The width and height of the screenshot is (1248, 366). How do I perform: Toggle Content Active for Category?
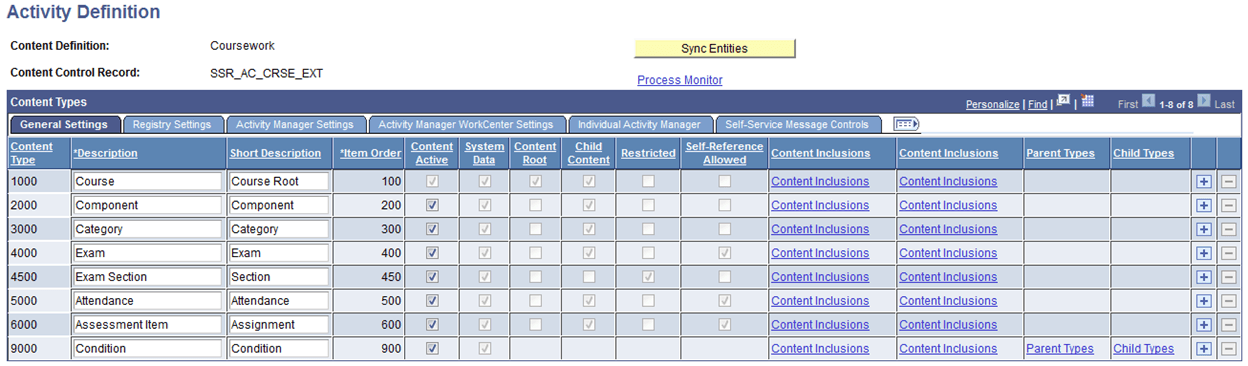pos(432,229)
